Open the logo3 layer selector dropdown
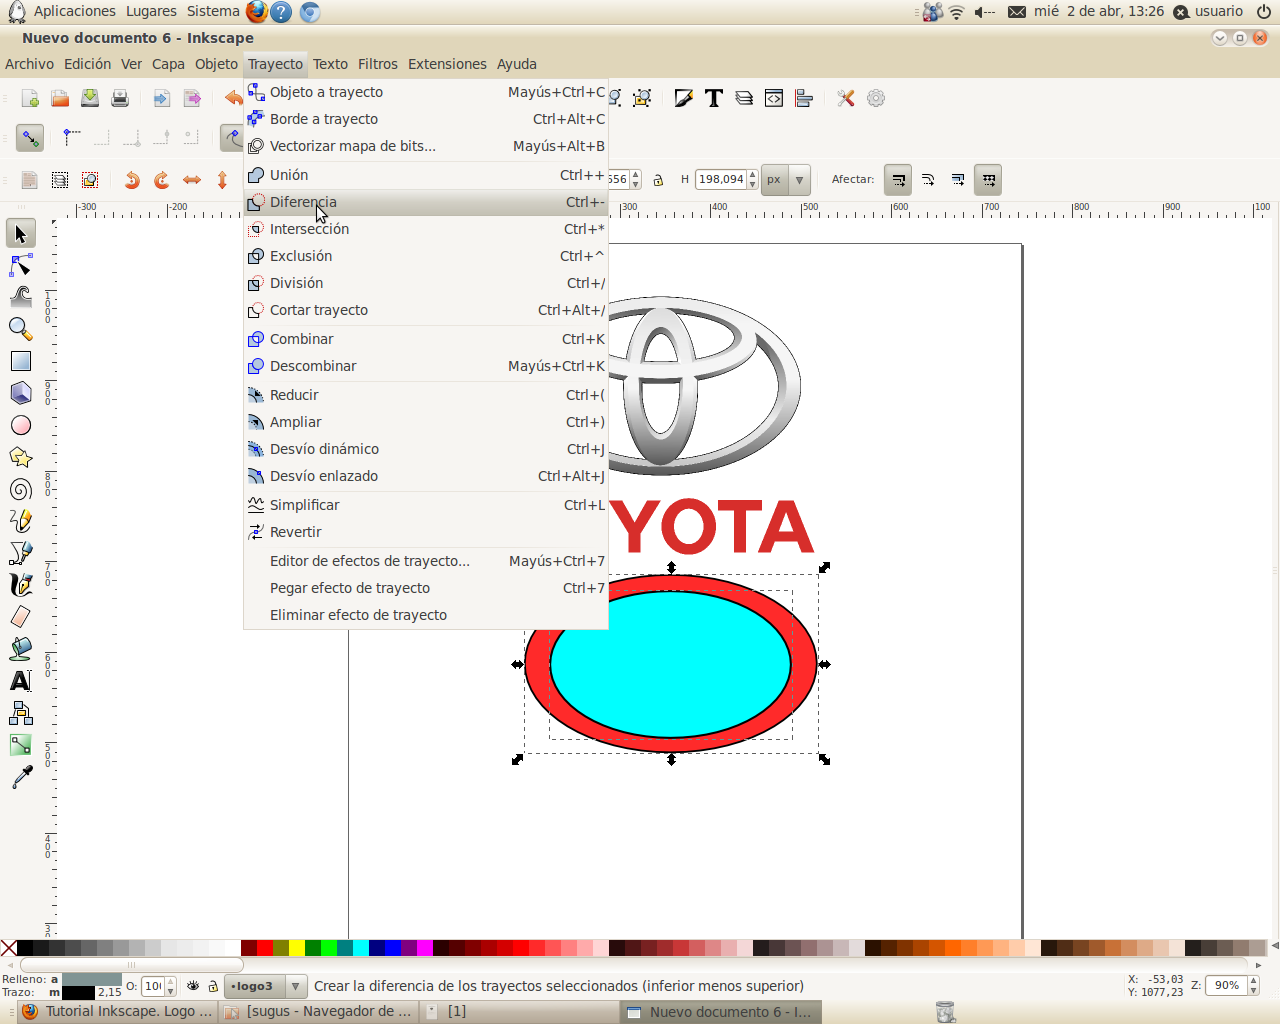Viewport: 1280px width, 1024px height. 265,986
